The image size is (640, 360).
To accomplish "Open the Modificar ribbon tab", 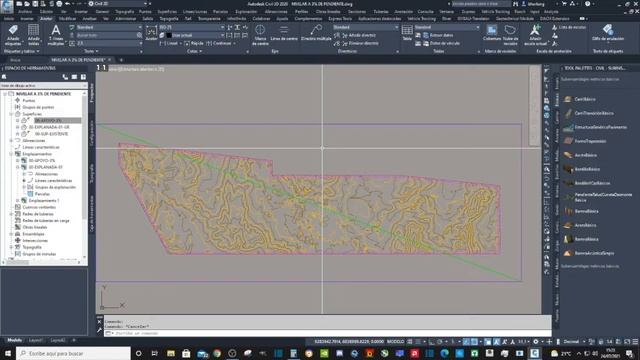I will click(x=67, y=19).
